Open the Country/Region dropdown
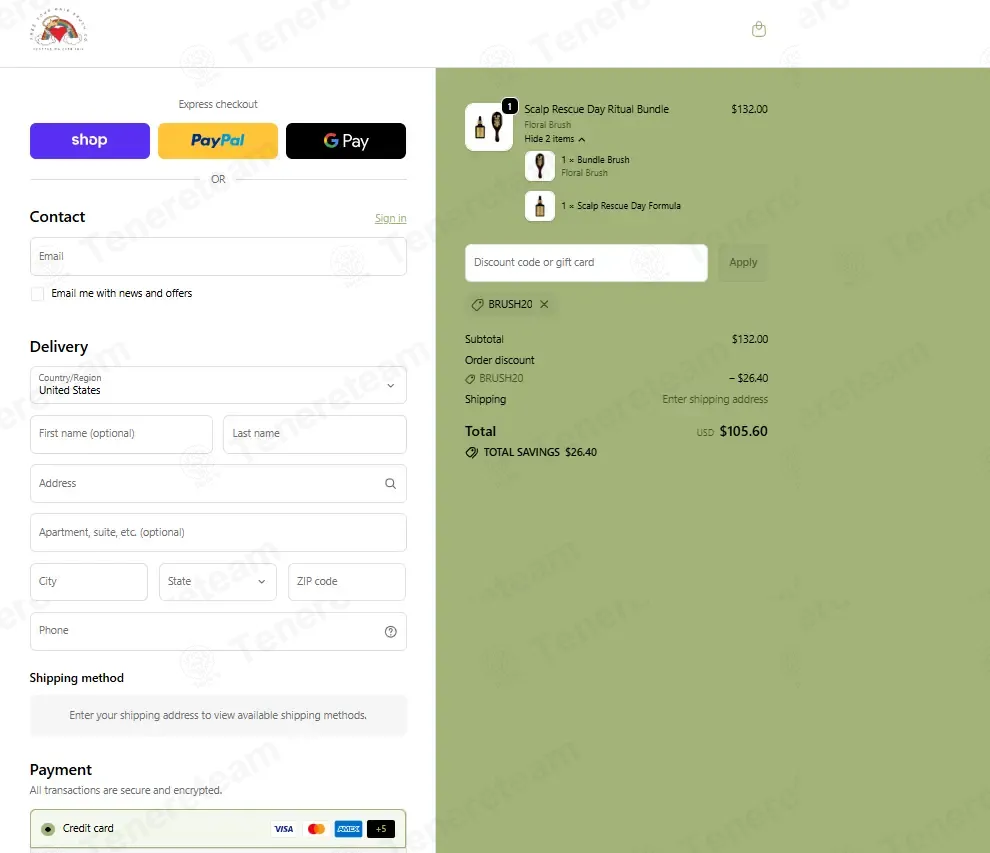The width and height of the screenshot is (990, 853). tap(218, 385)
